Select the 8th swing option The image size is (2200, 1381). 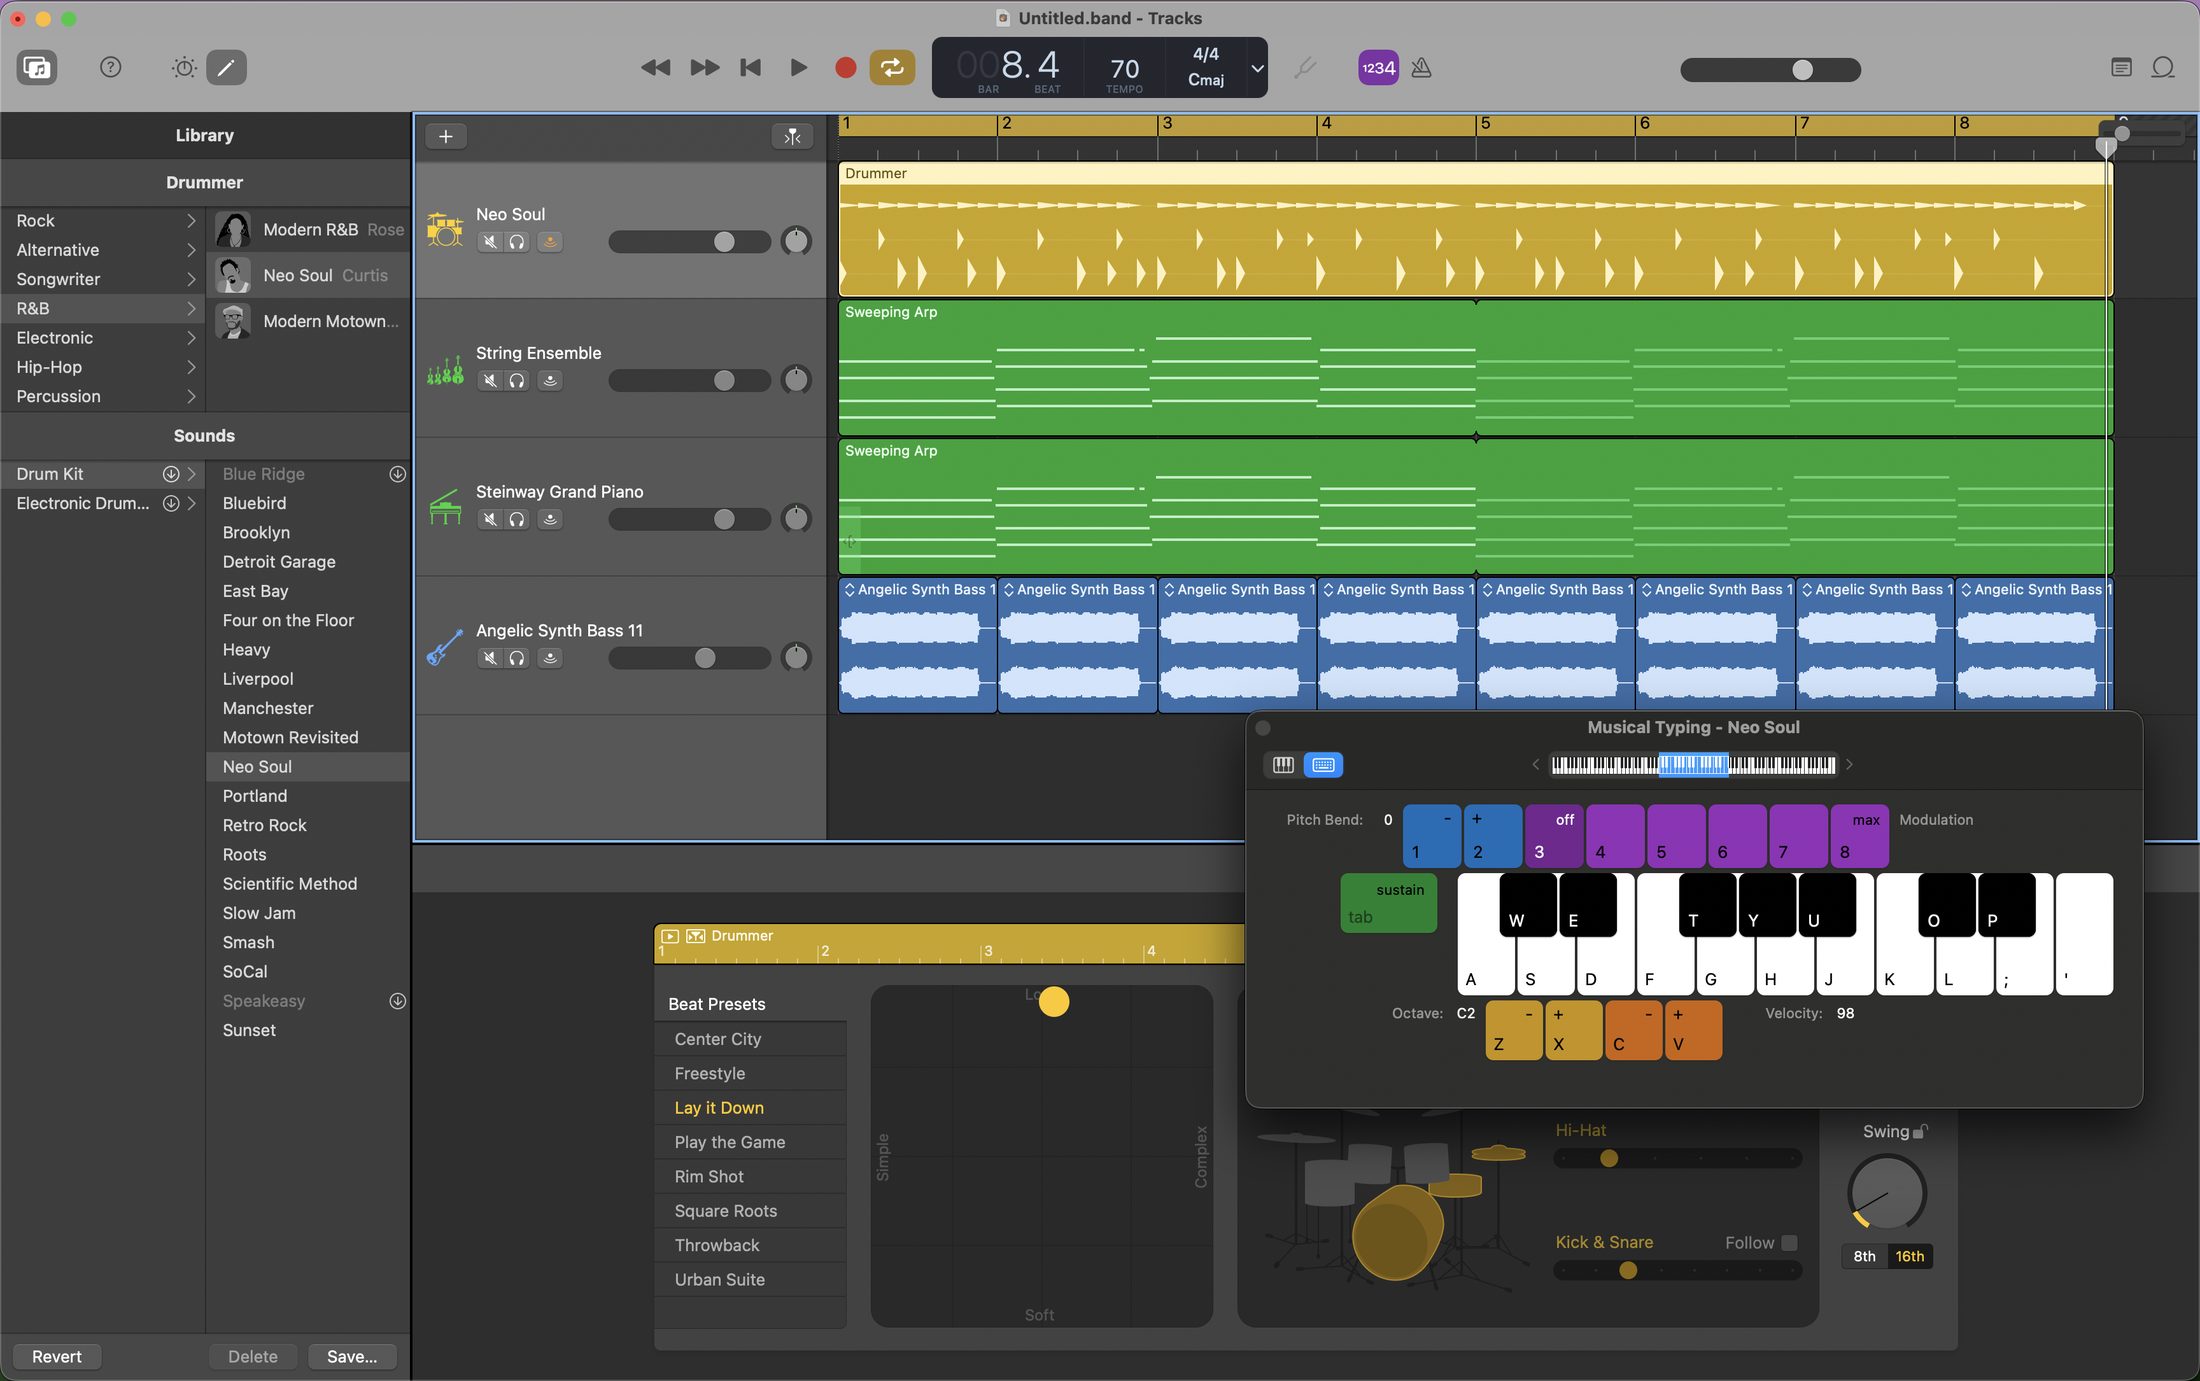pyautogui.click(x=1864, y=1257)
